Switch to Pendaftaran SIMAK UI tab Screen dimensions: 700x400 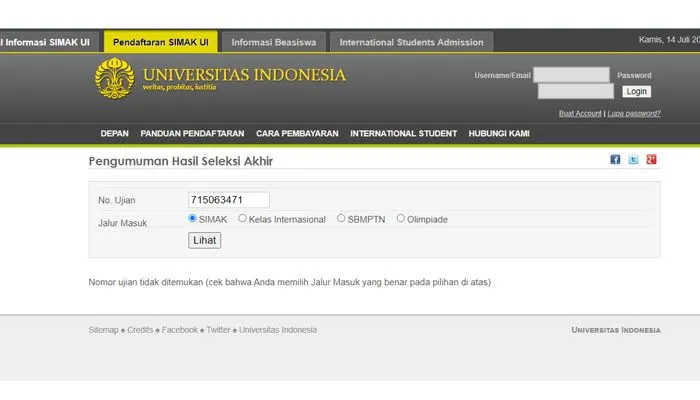(161, 42)
